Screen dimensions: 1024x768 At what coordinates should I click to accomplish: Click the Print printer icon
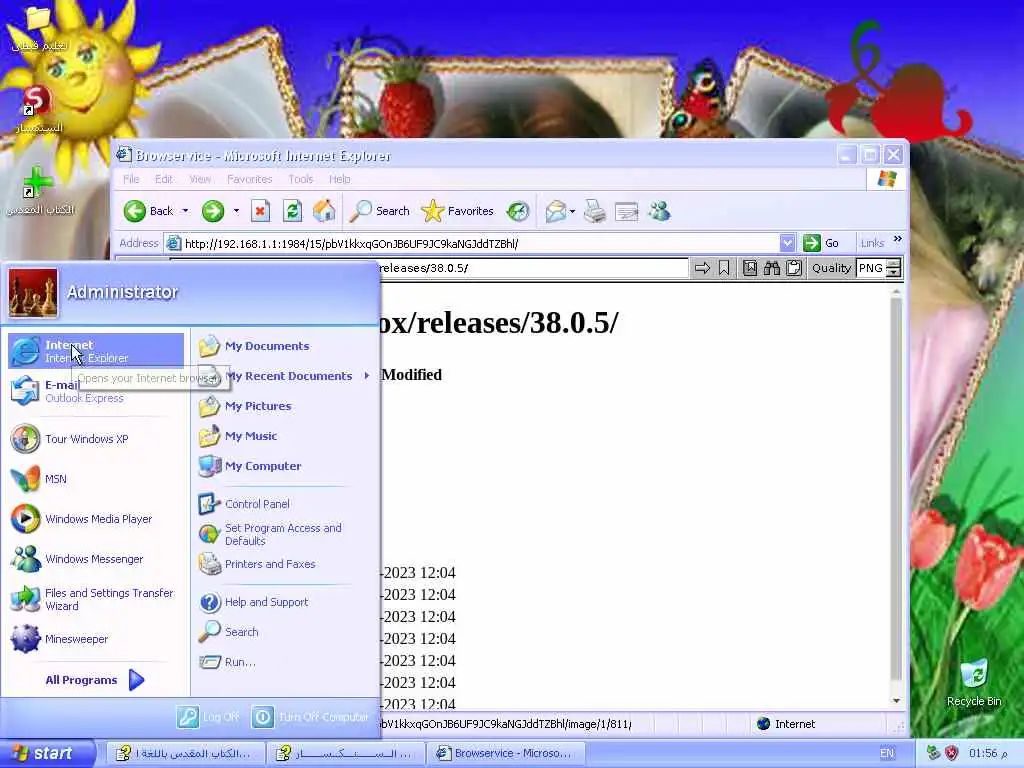tap(595, 211)
